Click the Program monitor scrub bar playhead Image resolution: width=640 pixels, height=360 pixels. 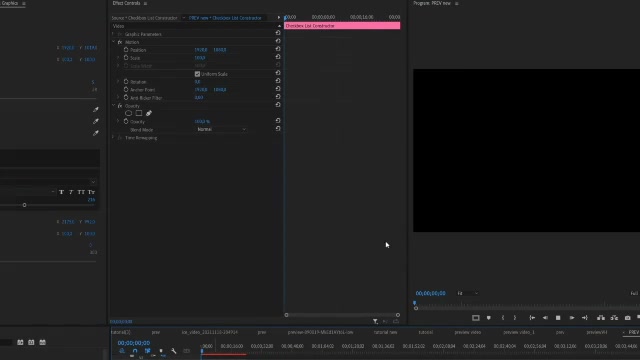(415, 304)
